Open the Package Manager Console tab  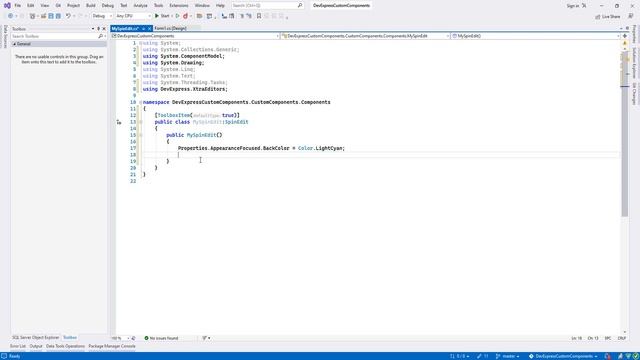coord(112,346)
